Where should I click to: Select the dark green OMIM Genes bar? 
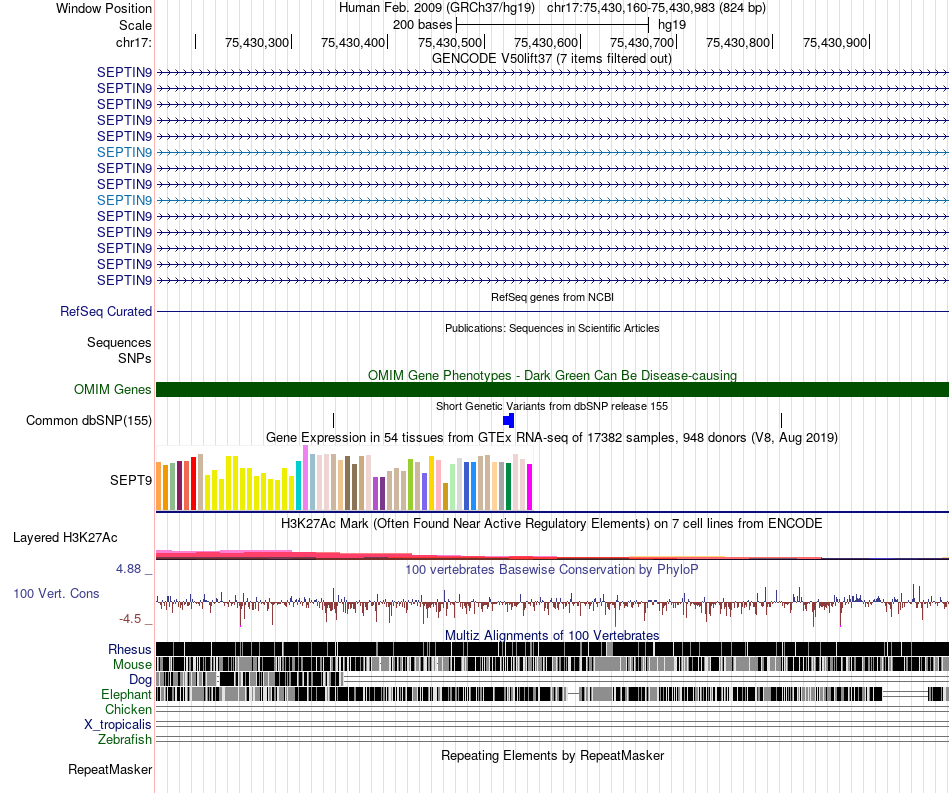552,390
